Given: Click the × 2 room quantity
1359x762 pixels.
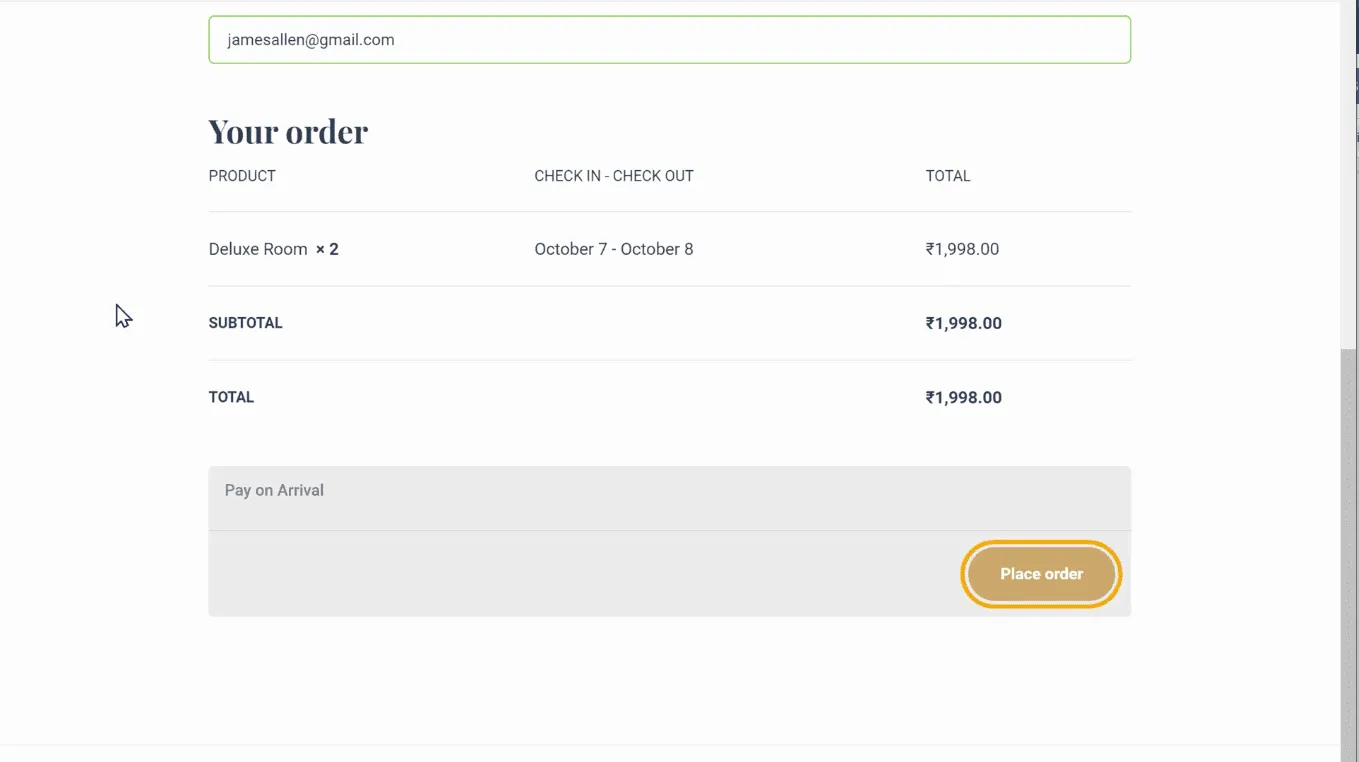Looking at the screenshot, I should 327,249.
